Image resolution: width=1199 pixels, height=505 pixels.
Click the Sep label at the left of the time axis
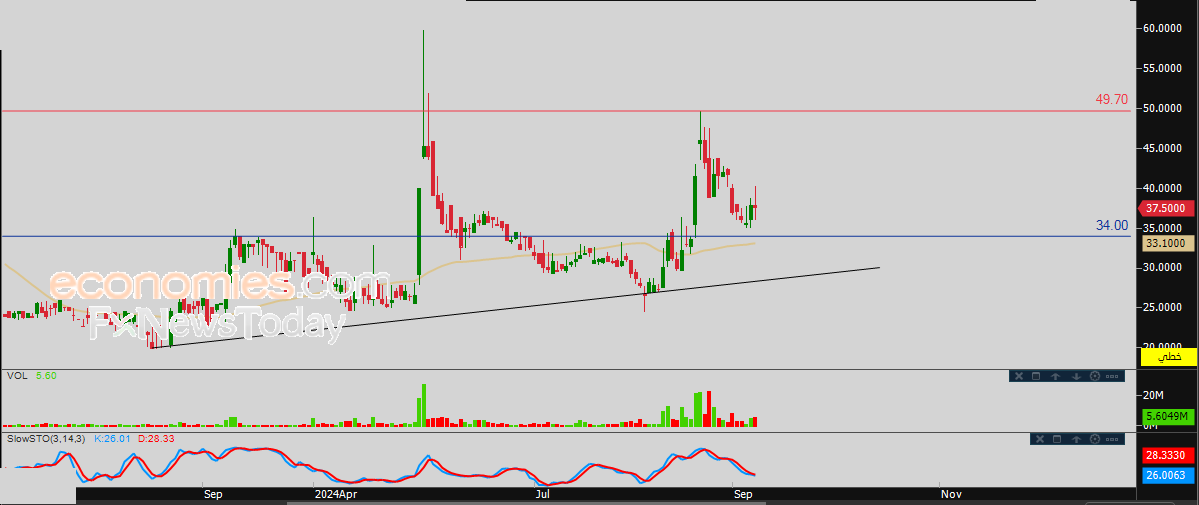[x=213, y=495]
